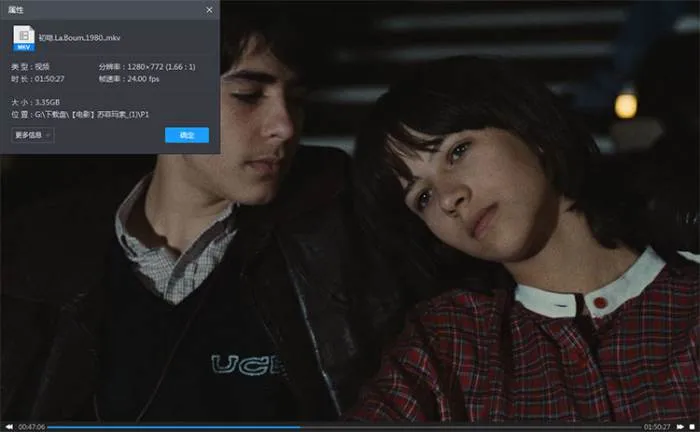Click the 01:50:27 duration in the dialog
The image size is (700, 432).
(x=50, y=79)
